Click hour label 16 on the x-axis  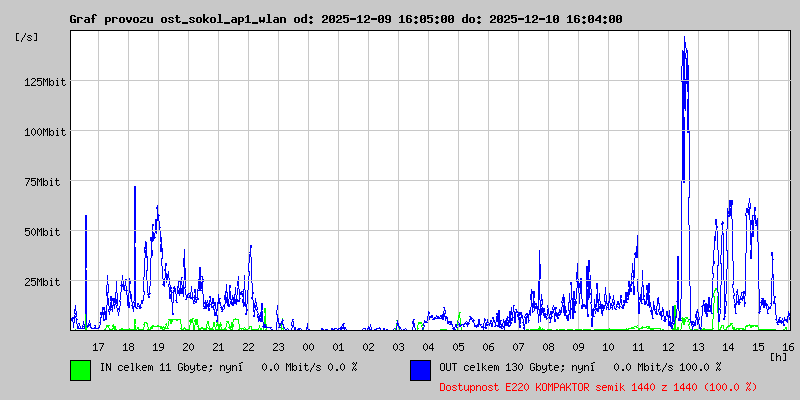pyautogui.click(x=788, y=347)
